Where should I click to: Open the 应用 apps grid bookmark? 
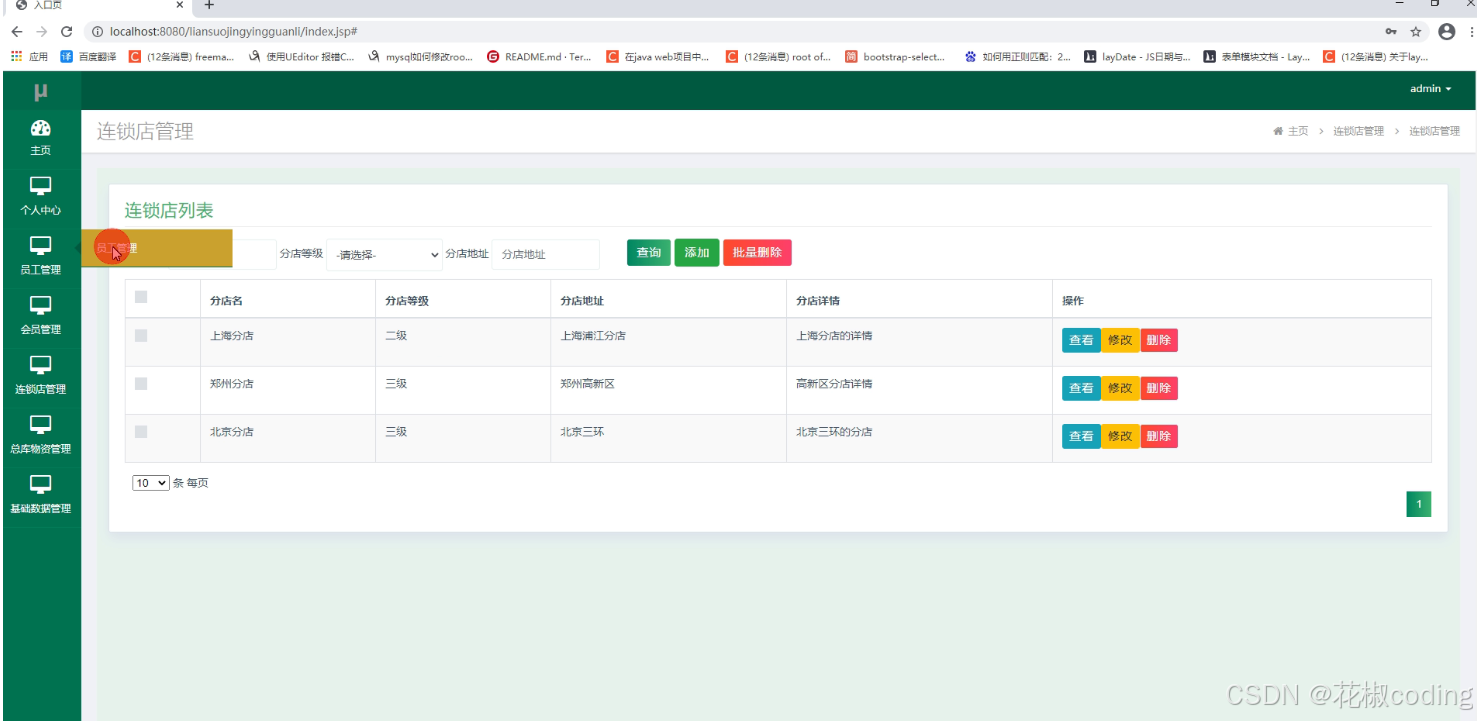[x=29, y=57]
